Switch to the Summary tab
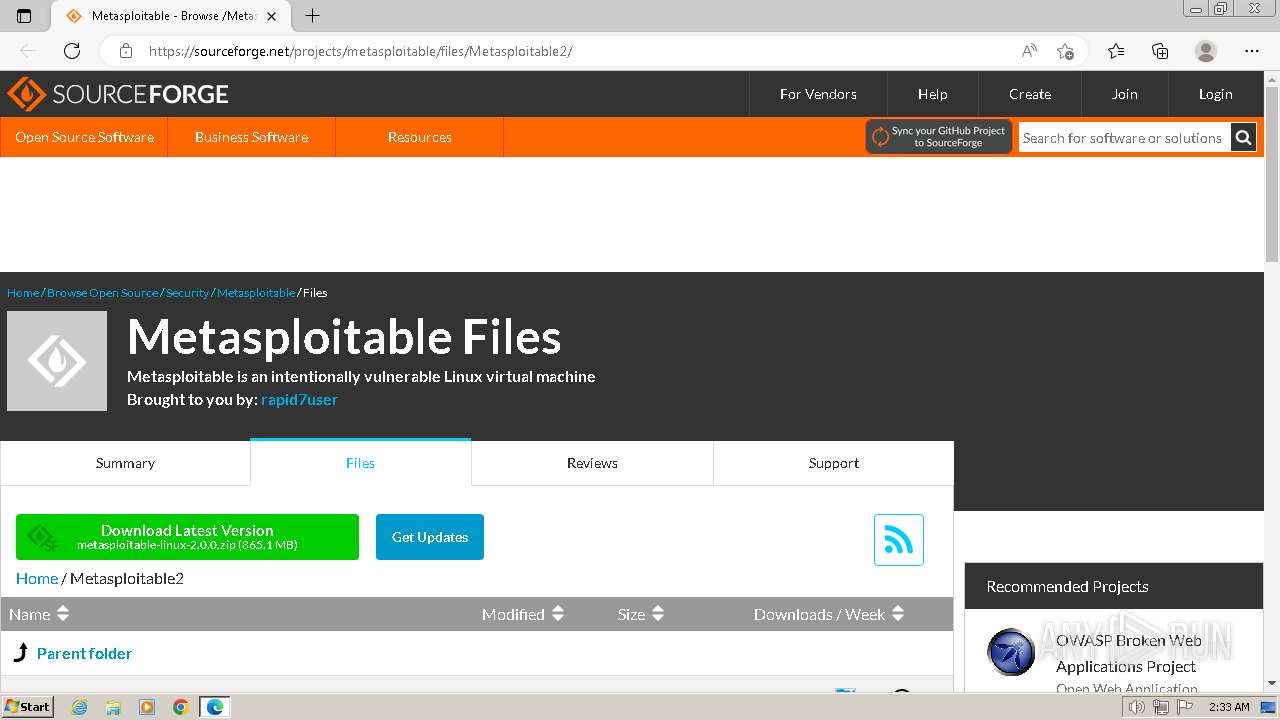This screenshot has width=1280, height=720. (x=125, y=463)
